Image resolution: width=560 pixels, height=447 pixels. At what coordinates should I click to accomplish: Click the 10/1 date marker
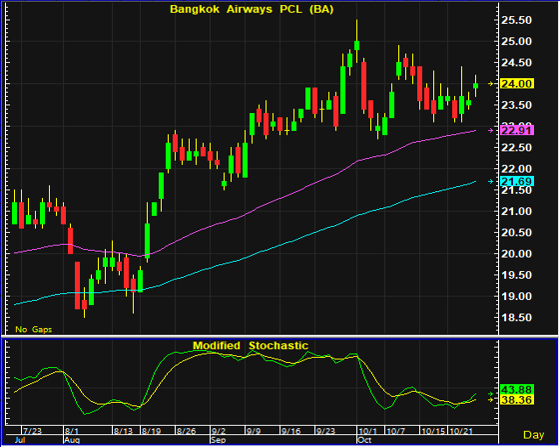[x=368, y=431]
